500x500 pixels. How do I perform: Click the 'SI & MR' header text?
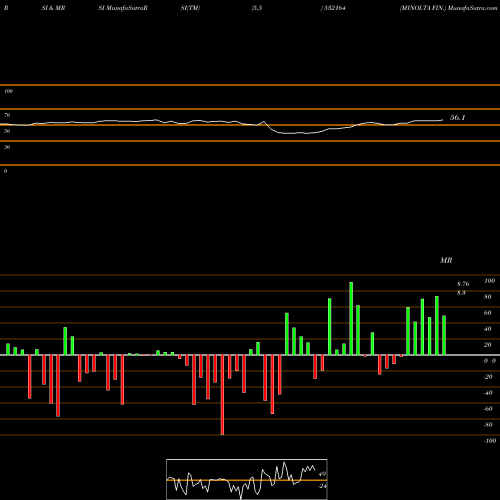click(53, 8)
